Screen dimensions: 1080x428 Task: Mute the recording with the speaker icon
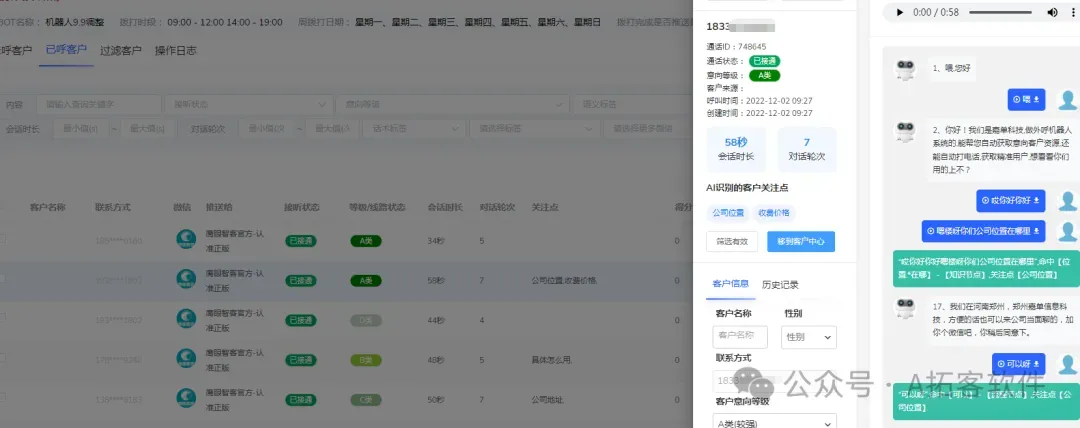tap(1052, 12)
